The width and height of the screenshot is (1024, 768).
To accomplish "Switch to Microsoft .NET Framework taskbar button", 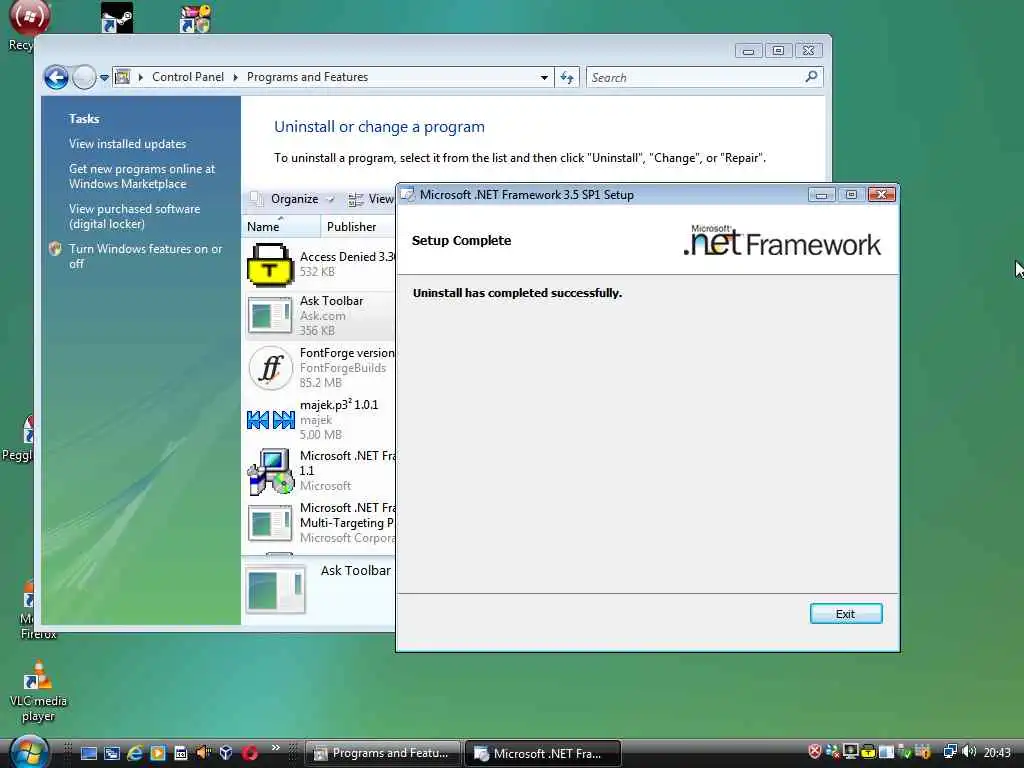I will 543,753.
